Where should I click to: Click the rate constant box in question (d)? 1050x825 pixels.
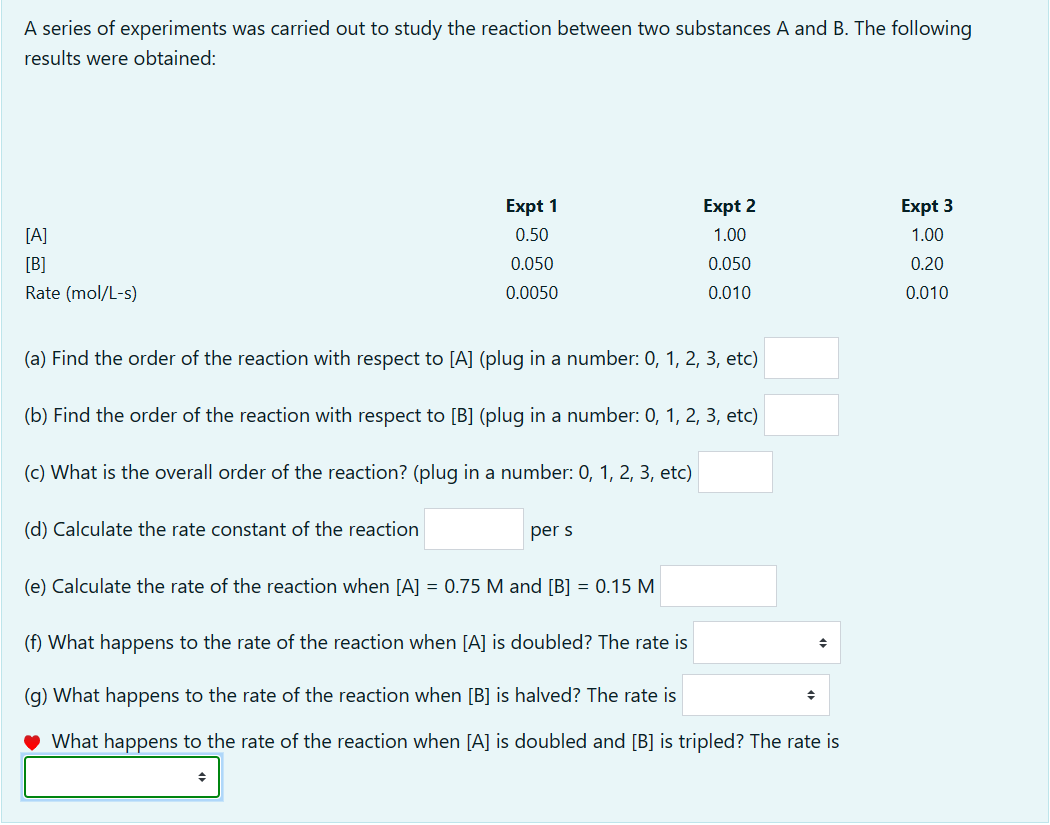click(473, 528)
